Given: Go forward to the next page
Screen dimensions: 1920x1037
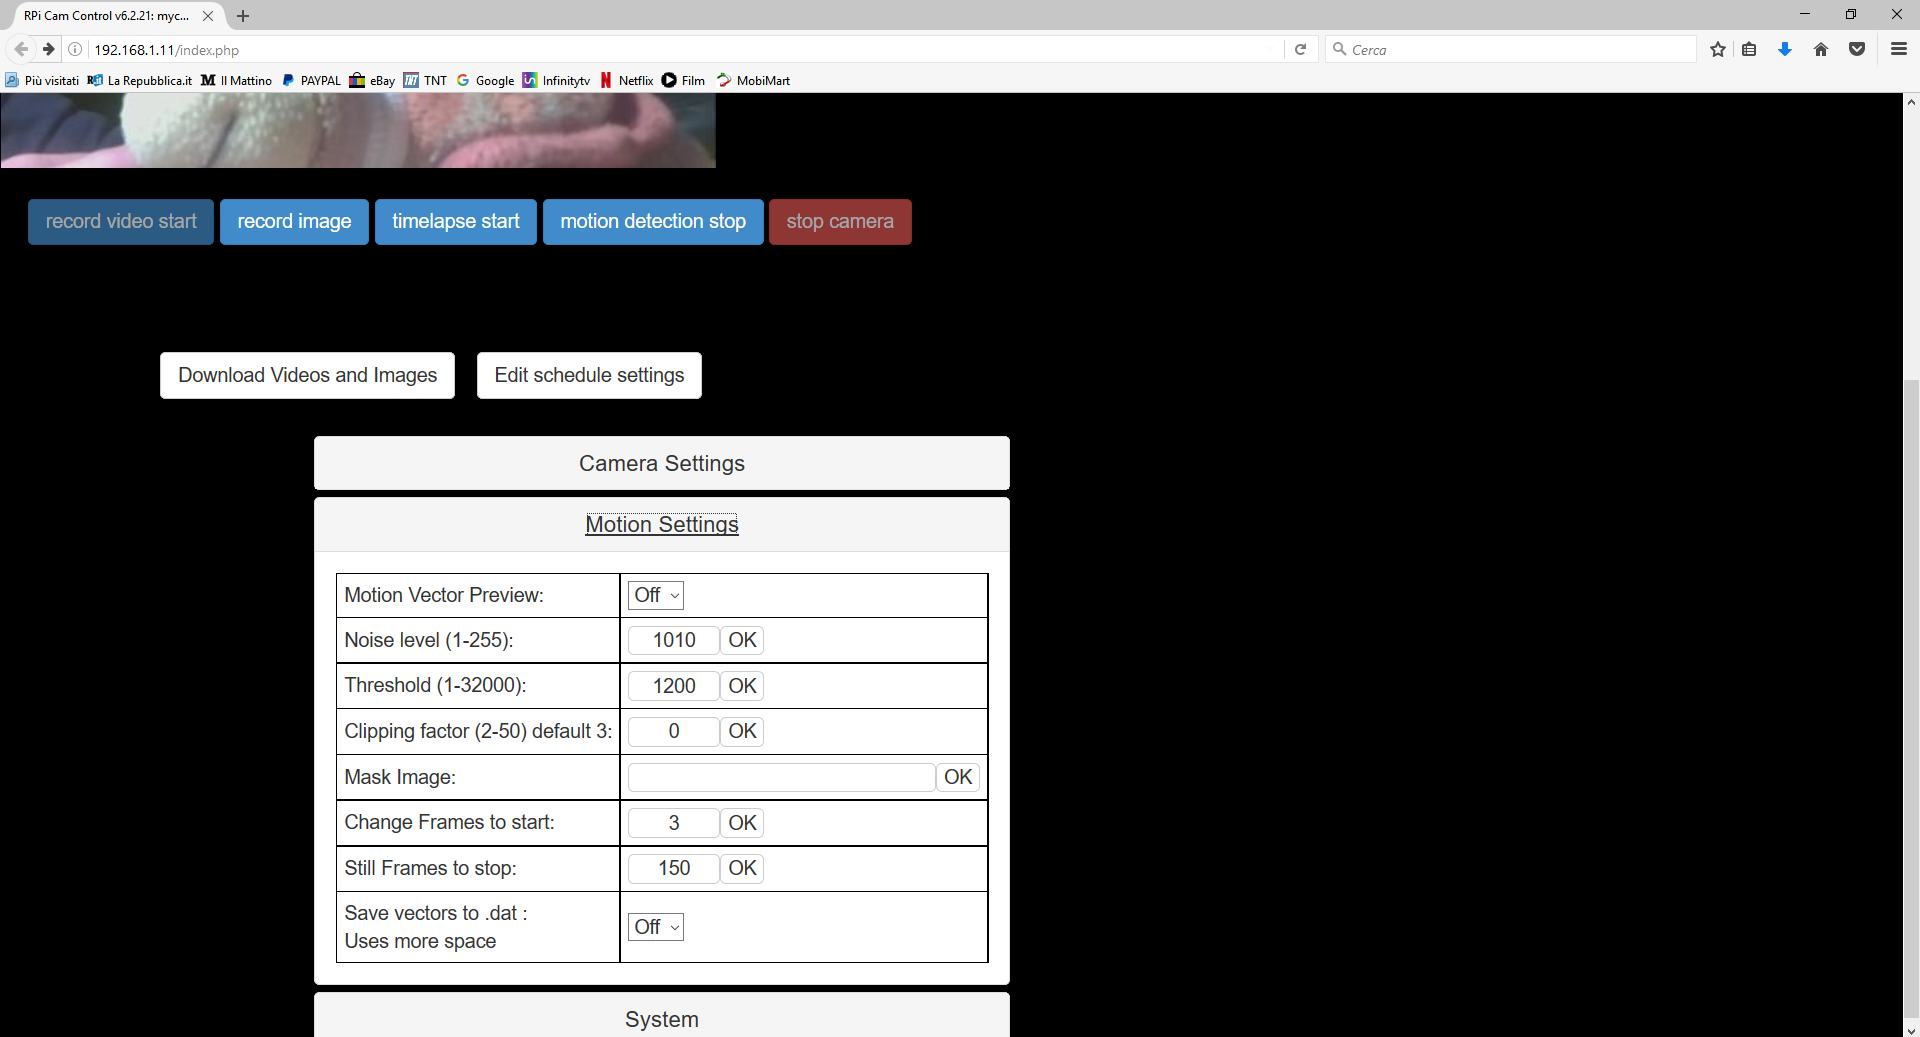Looking at the screenshot, I should [x=48, y=49].
